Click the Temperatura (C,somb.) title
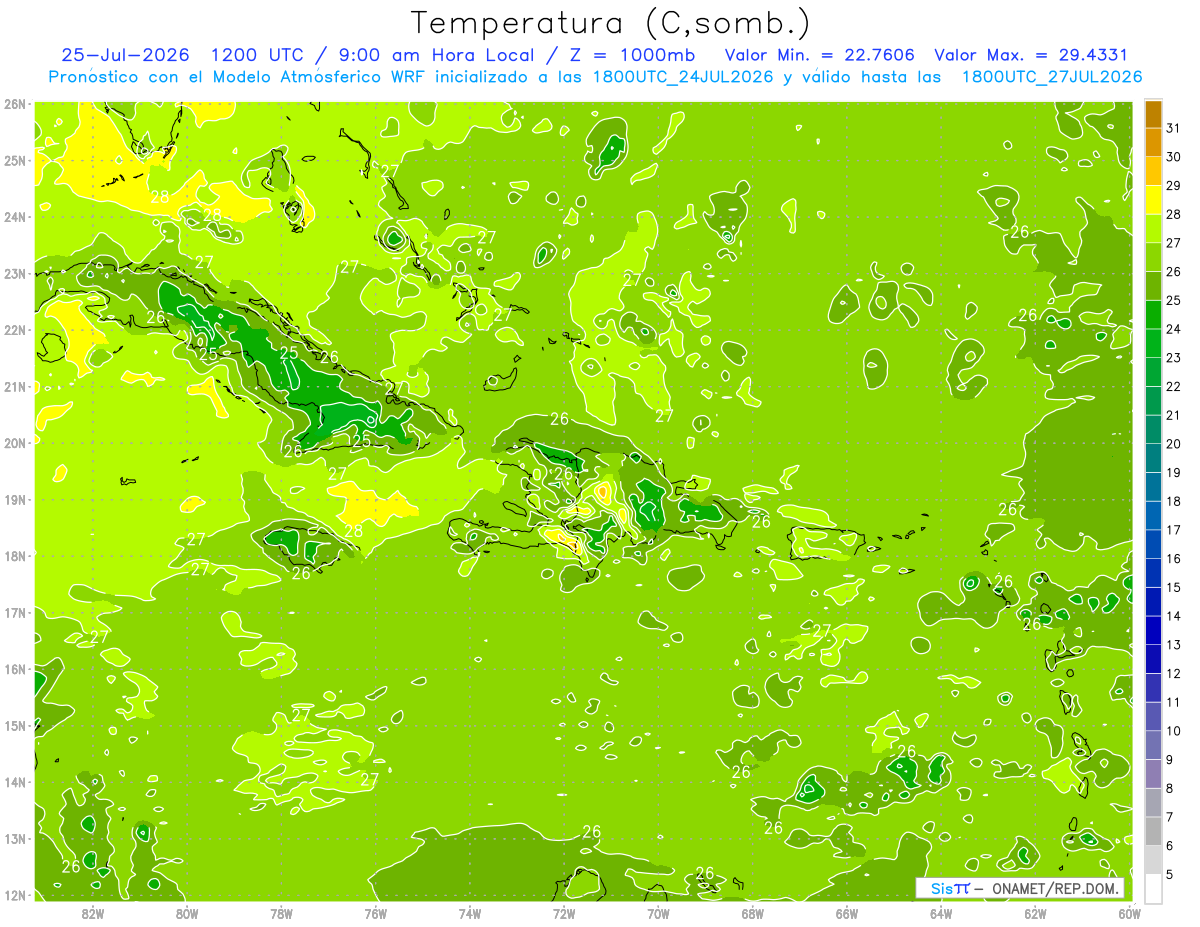 pyautogui.click(x=611, y=23)
